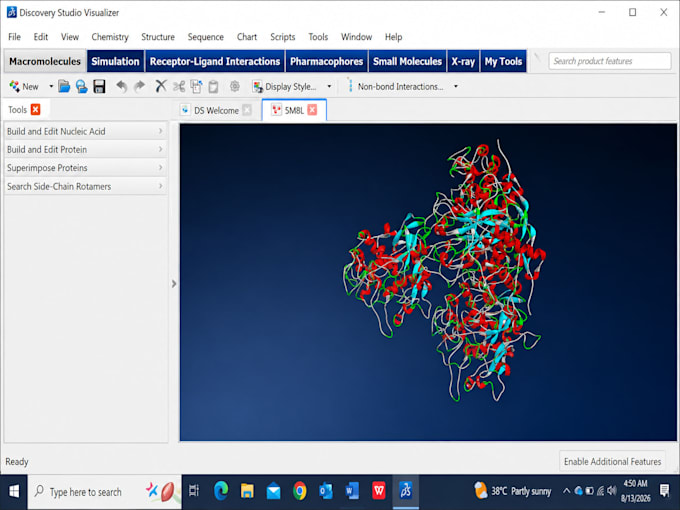The image size is (680, 510).
Task: Open the Help menu
Action: (393, 37)
